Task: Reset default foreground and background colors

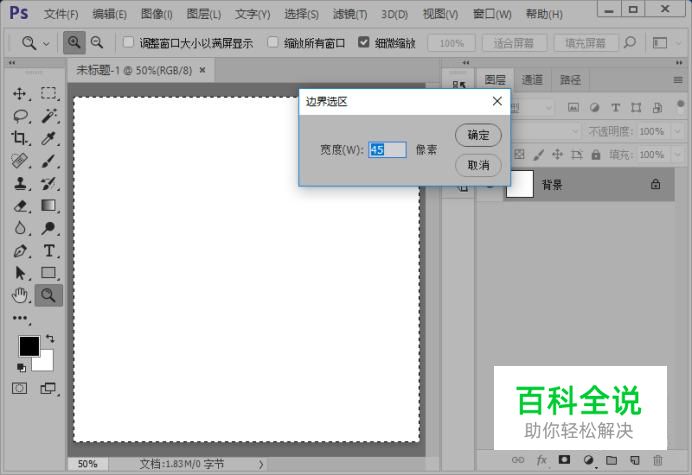Action: point(21,367)
